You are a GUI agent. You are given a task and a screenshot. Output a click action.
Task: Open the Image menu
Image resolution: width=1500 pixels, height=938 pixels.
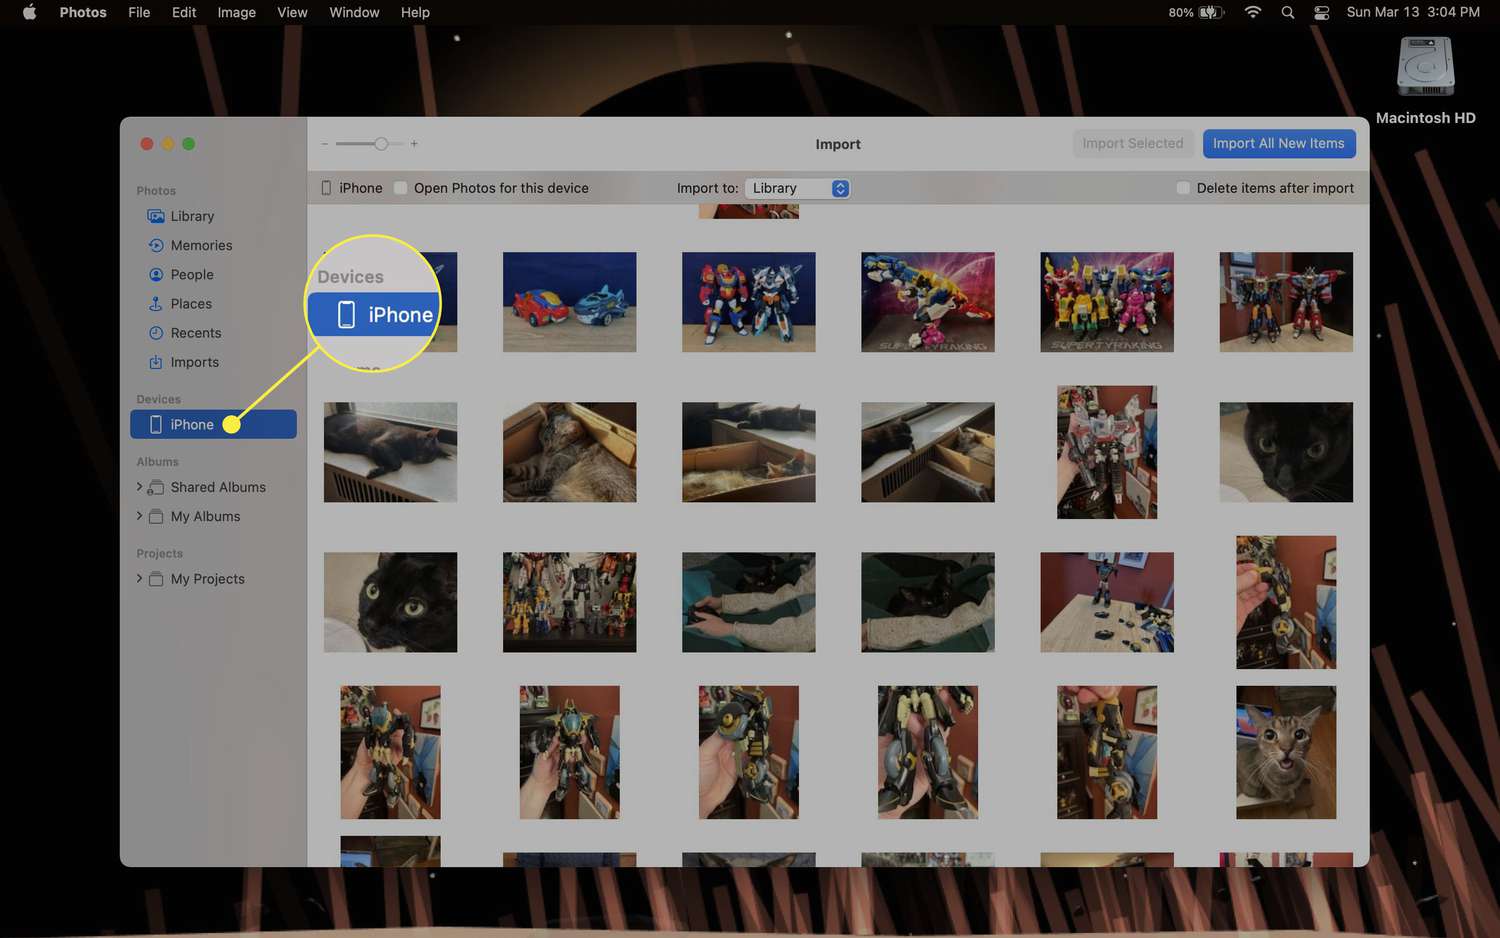(236, 12)
